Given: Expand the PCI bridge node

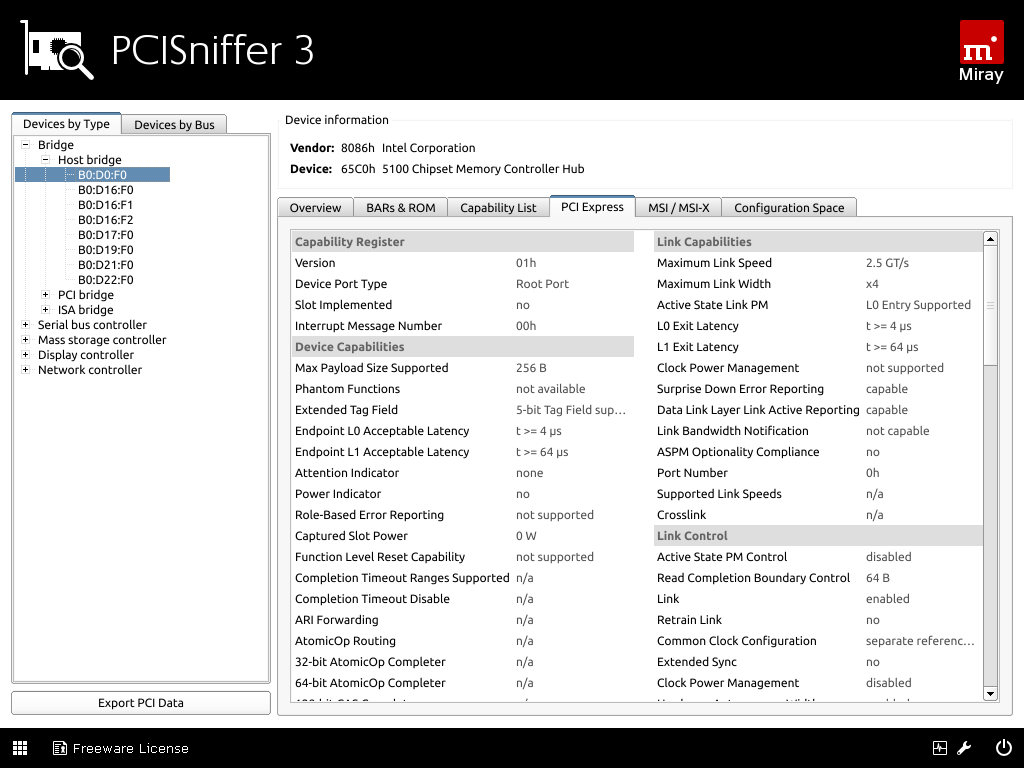Looking at the screenshot, I should pyautogui.click(x=45, y=295).
